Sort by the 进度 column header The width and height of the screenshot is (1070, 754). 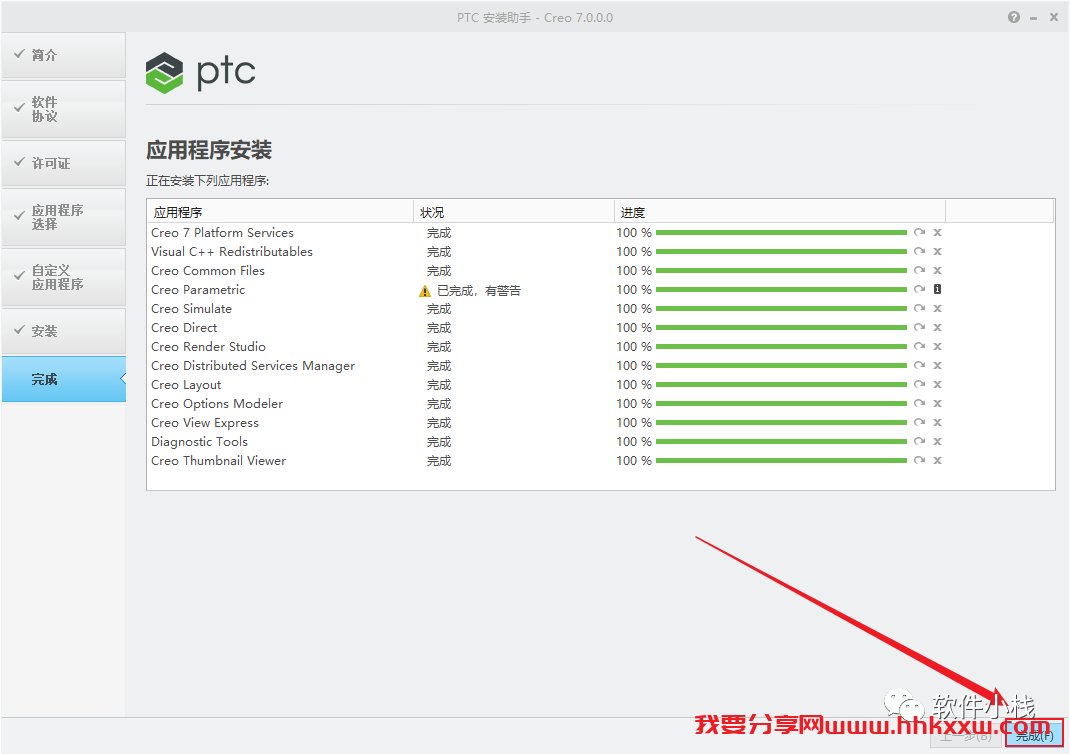point(780,212)
